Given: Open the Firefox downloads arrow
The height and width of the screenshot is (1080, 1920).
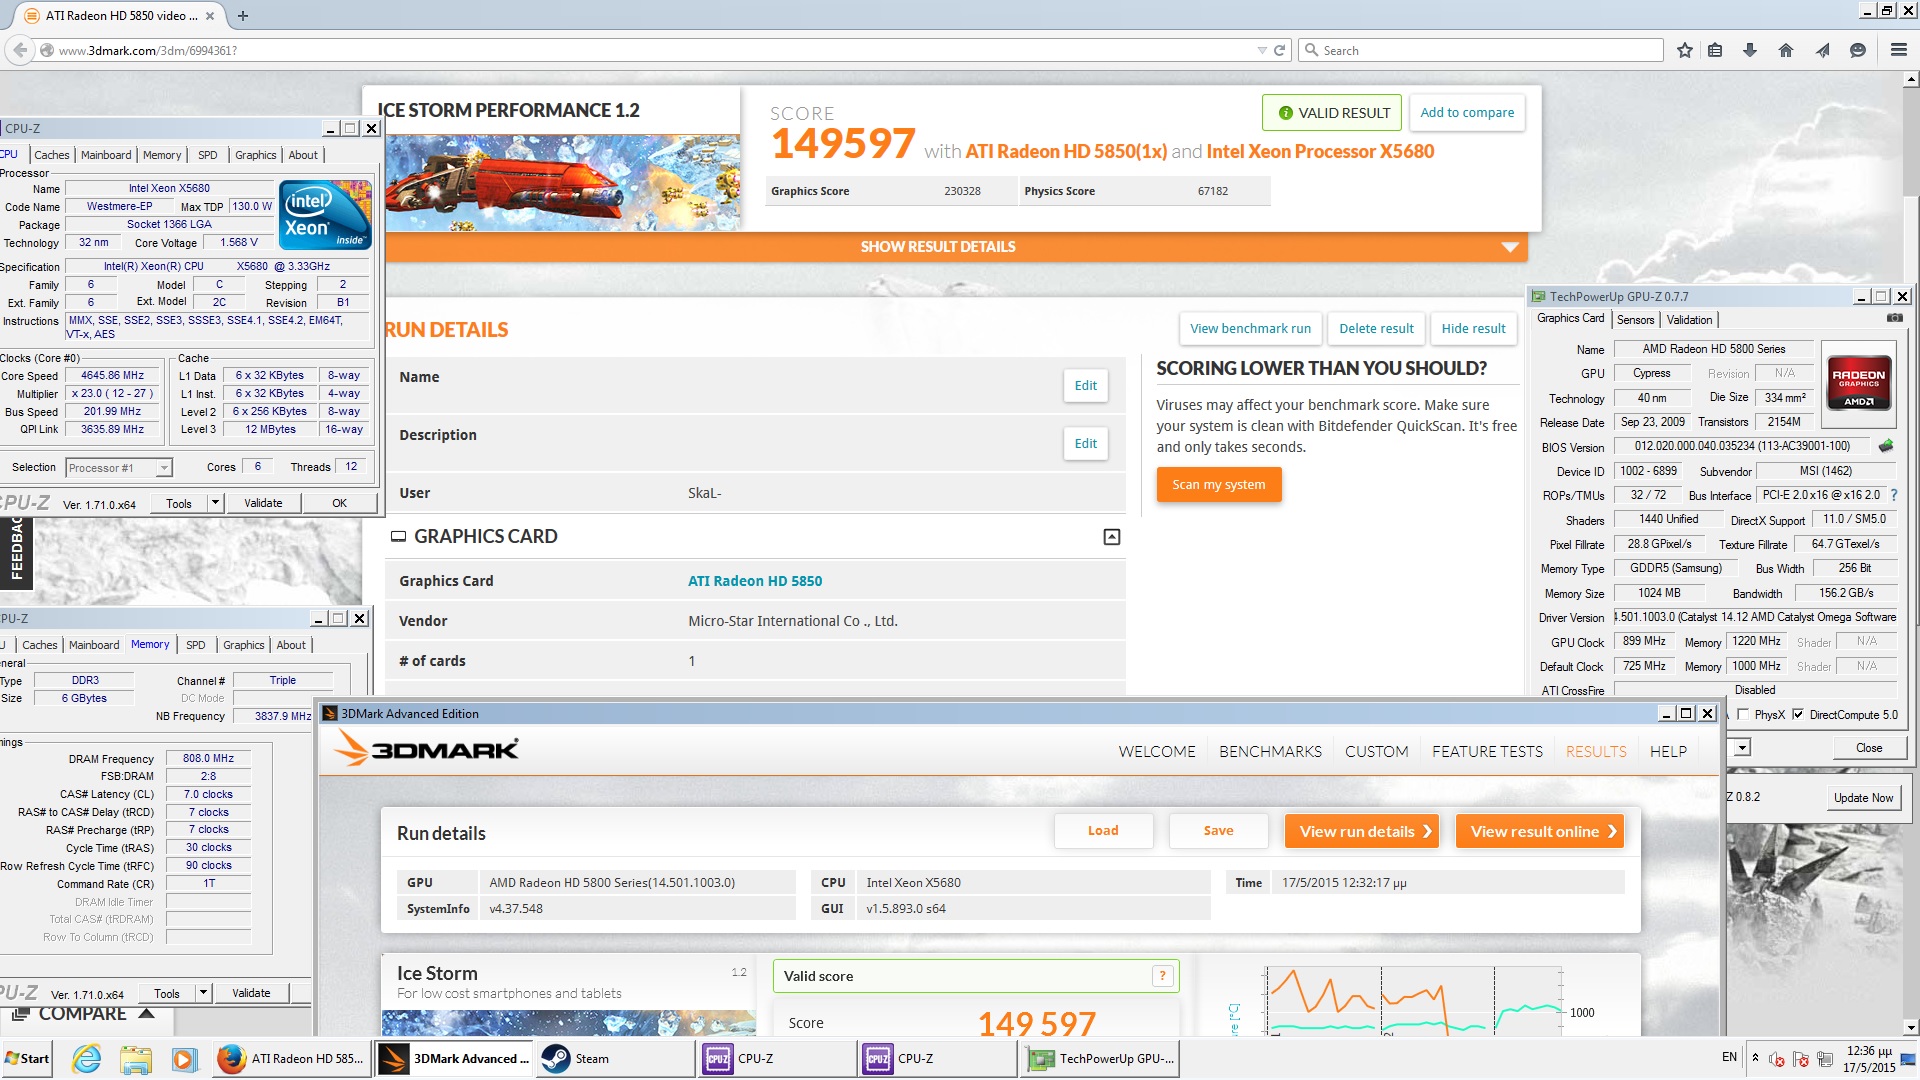Looking at the screenshot, I should (x=1750, y=50).
